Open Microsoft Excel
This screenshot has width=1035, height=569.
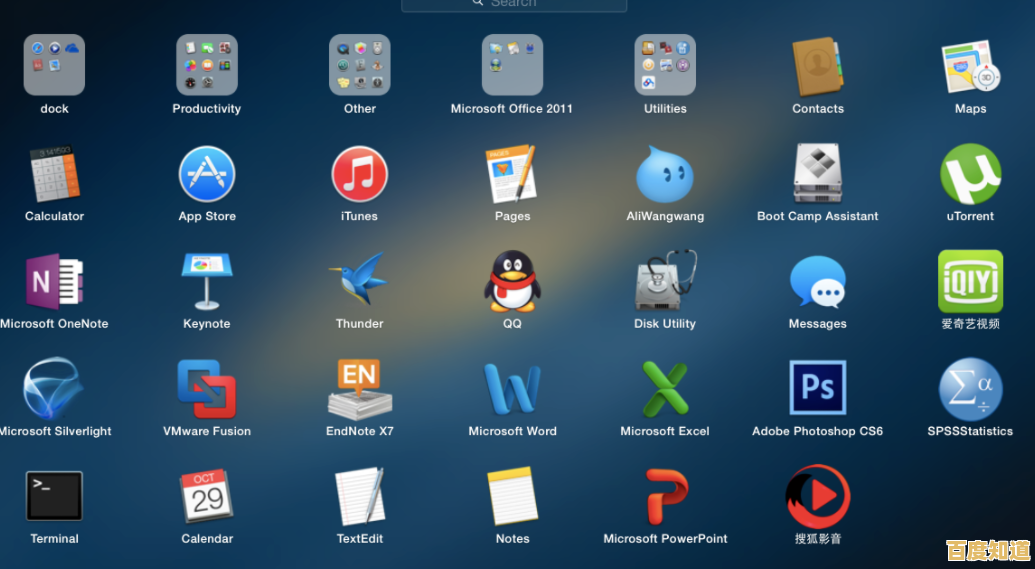click(x=665, y=389)
